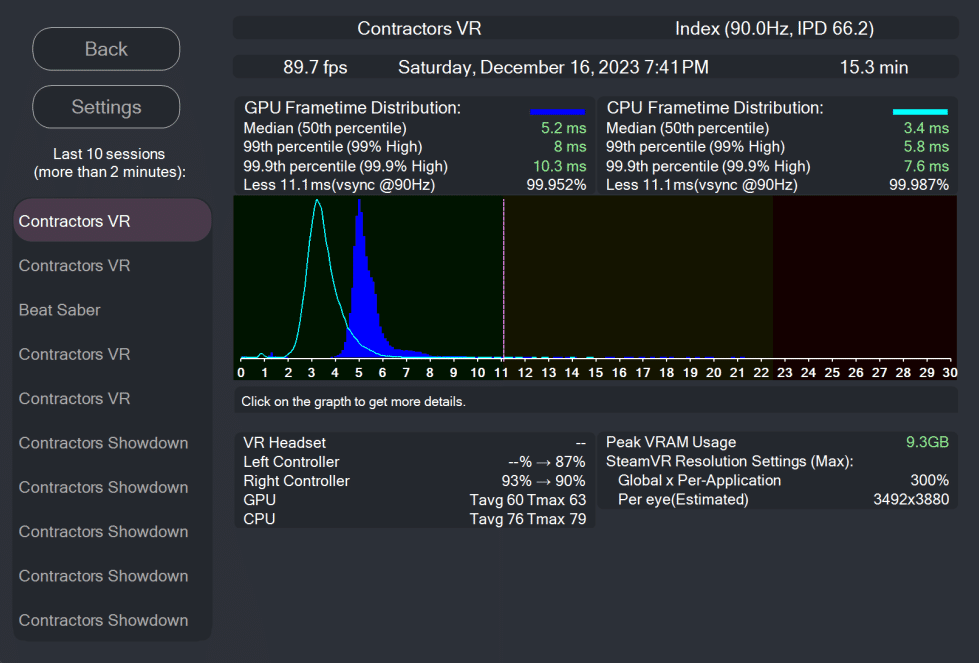The width and height of the screenshot is (979, 663).
Task: Open the fourth session, Contractors VR
Action: coord(112,354)
